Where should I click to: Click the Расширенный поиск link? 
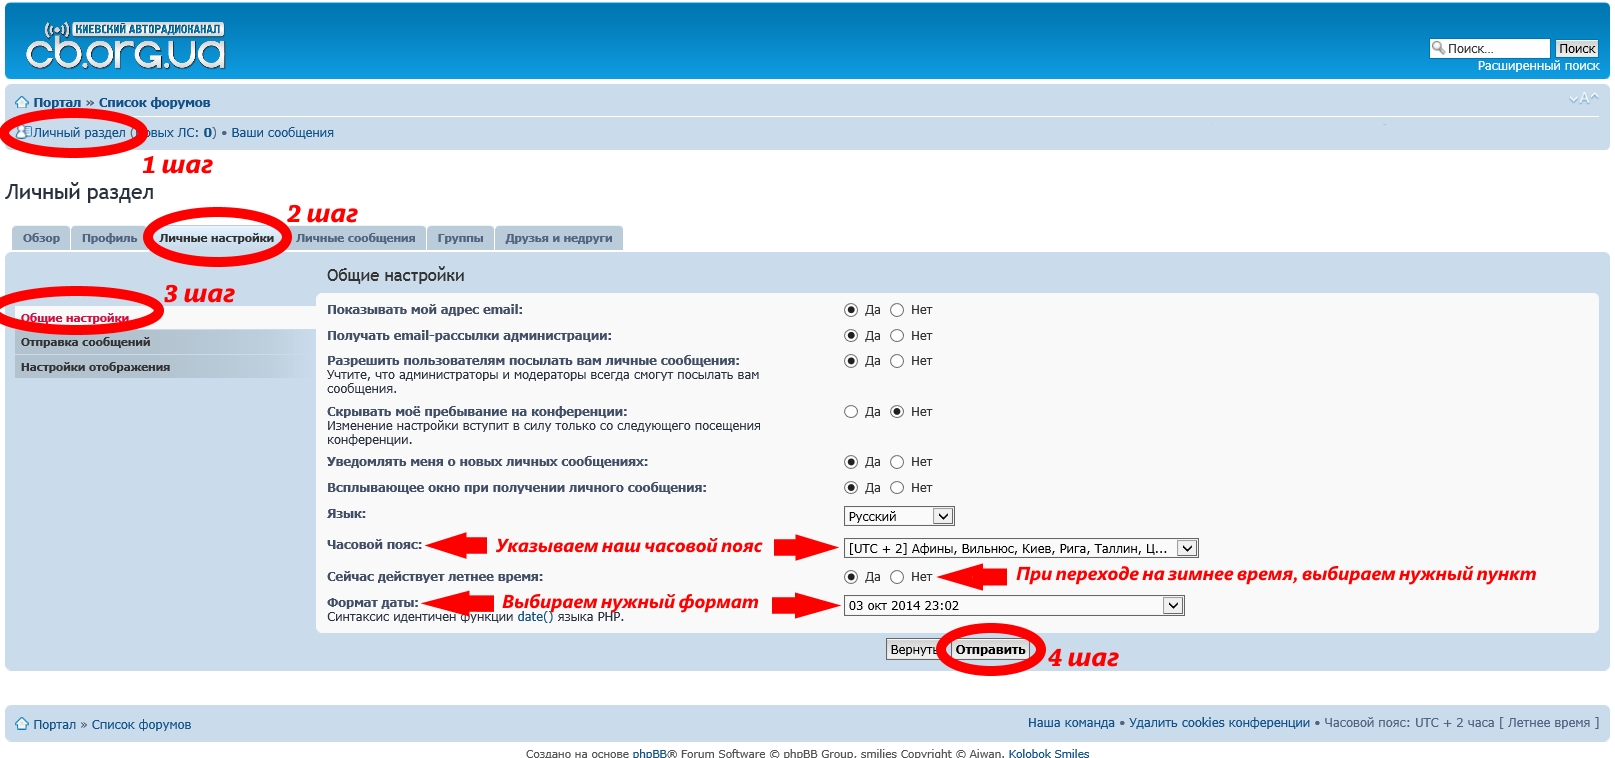pyautogui.click(x=1538, y=66)
